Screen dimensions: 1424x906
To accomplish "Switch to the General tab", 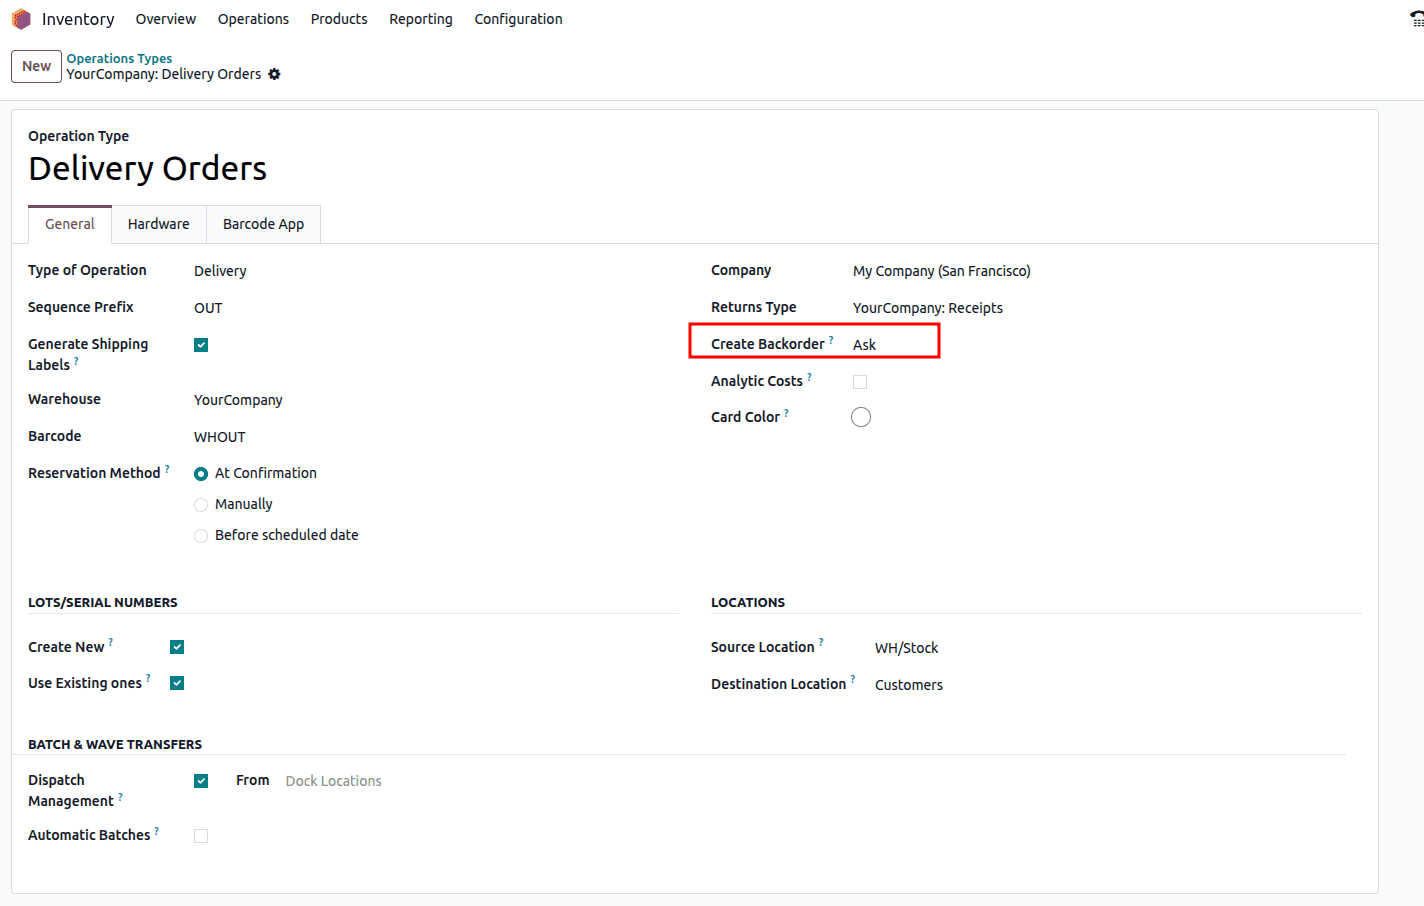I will 70,224.
